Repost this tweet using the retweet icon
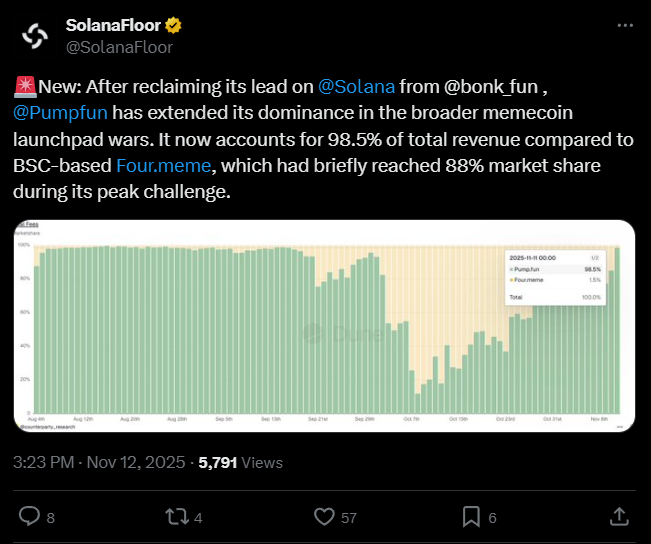Viewport: 651px width, 544px height. (176, 516)
